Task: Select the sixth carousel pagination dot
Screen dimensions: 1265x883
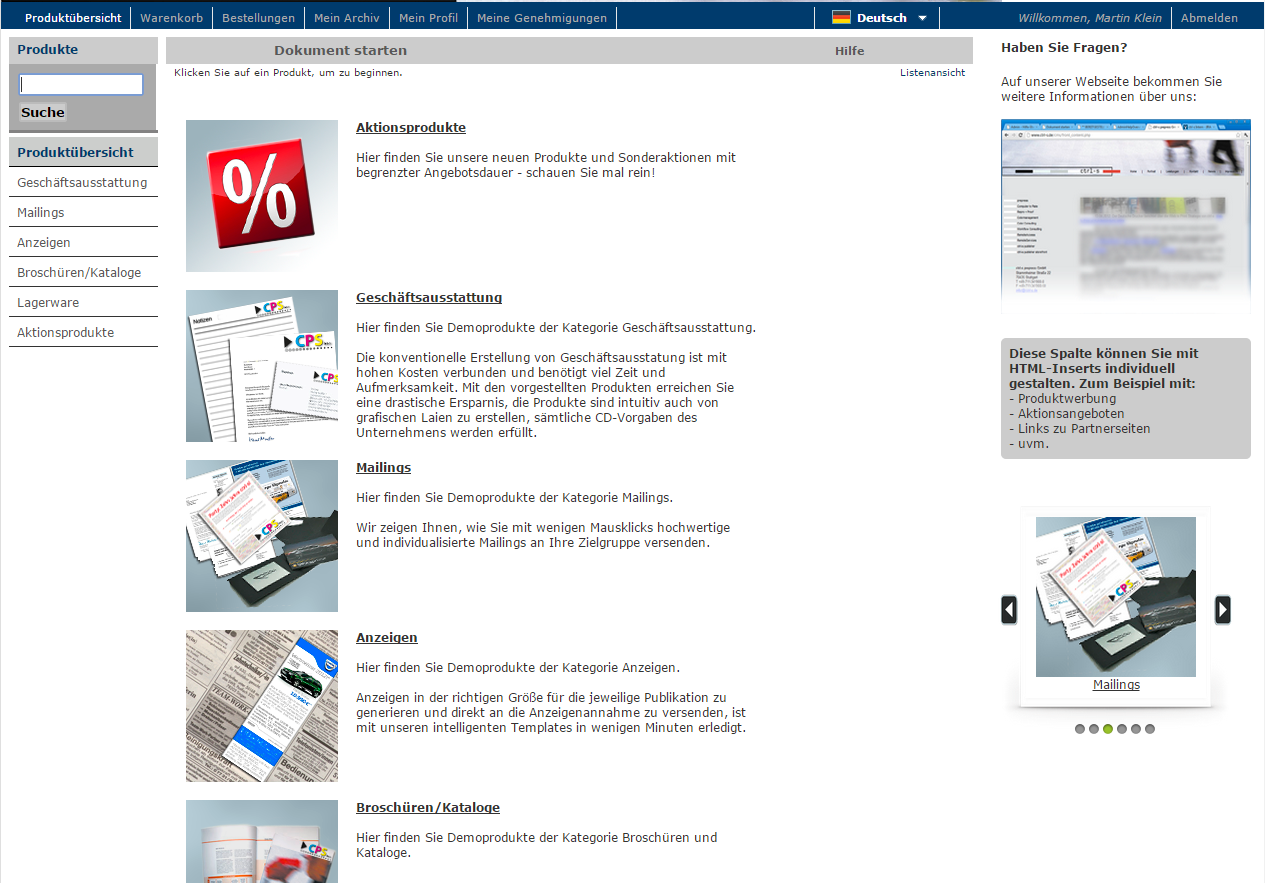Action: [1150, 729]
